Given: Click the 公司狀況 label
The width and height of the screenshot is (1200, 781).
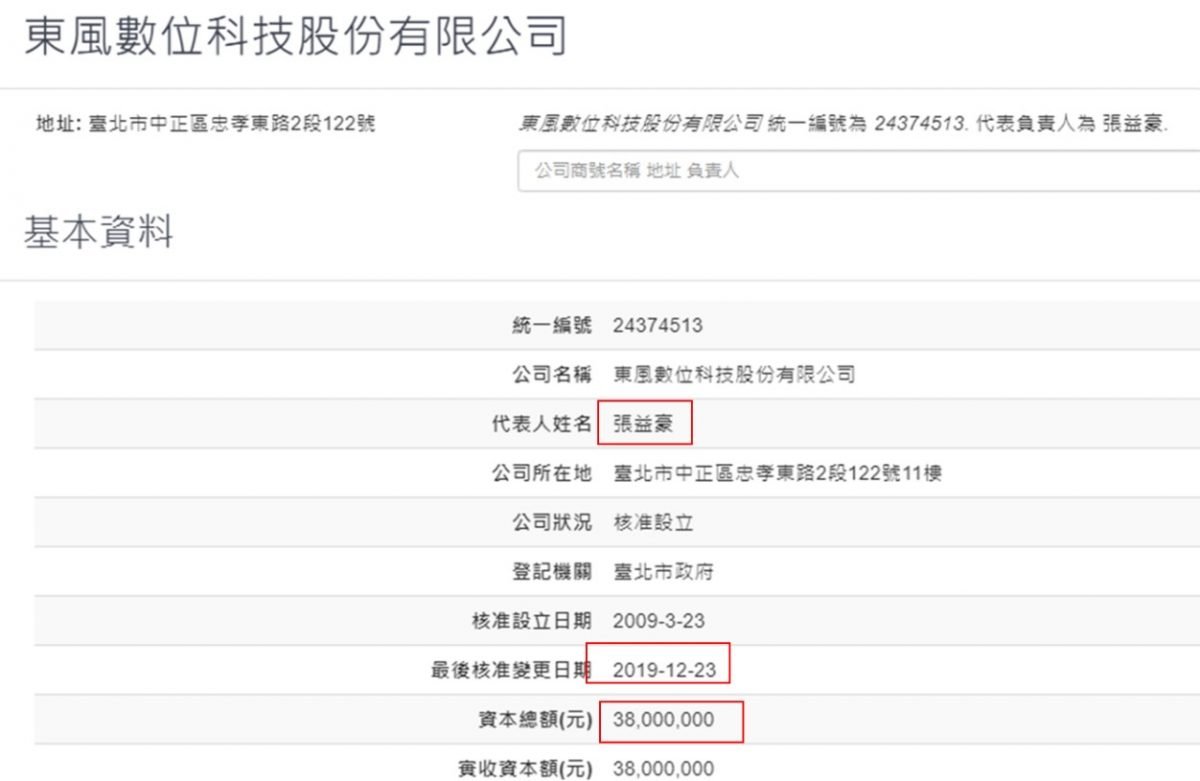Looking at the screenshot, I should [x=551, y=522].
